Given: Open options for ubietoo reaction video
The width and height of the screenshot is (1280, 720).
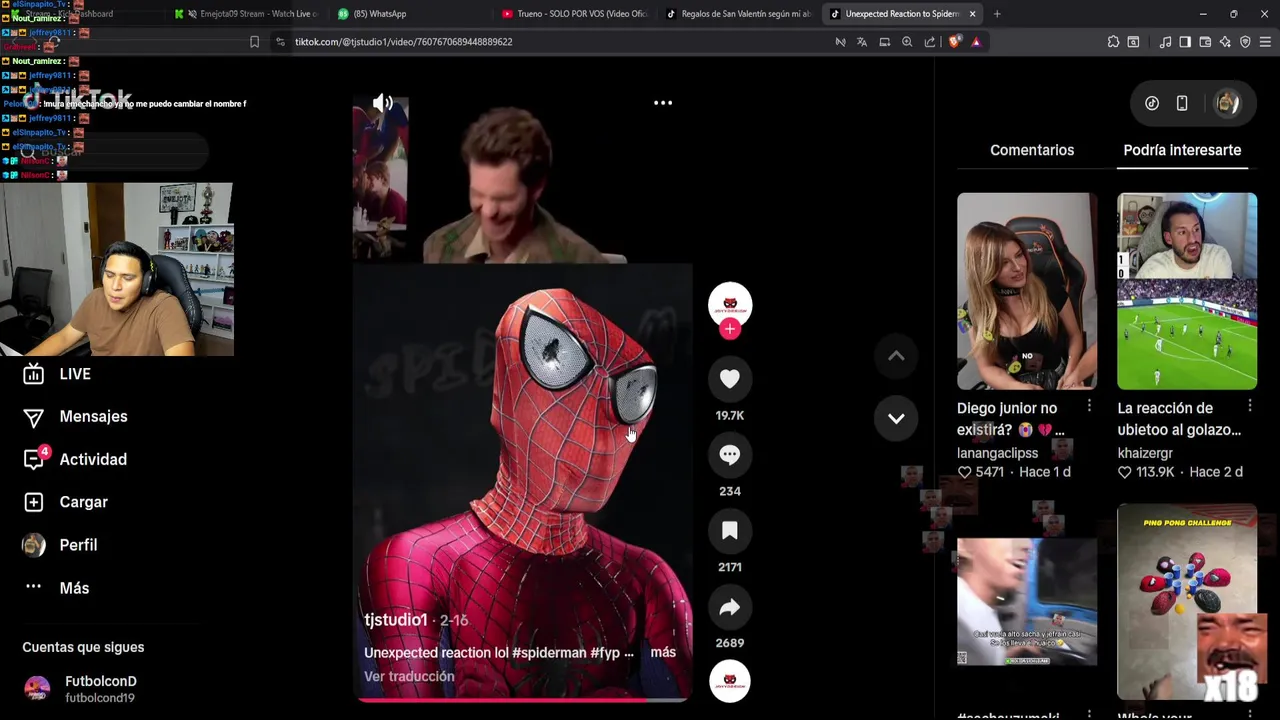Looking at the screenshot, I should (1250, 406).
